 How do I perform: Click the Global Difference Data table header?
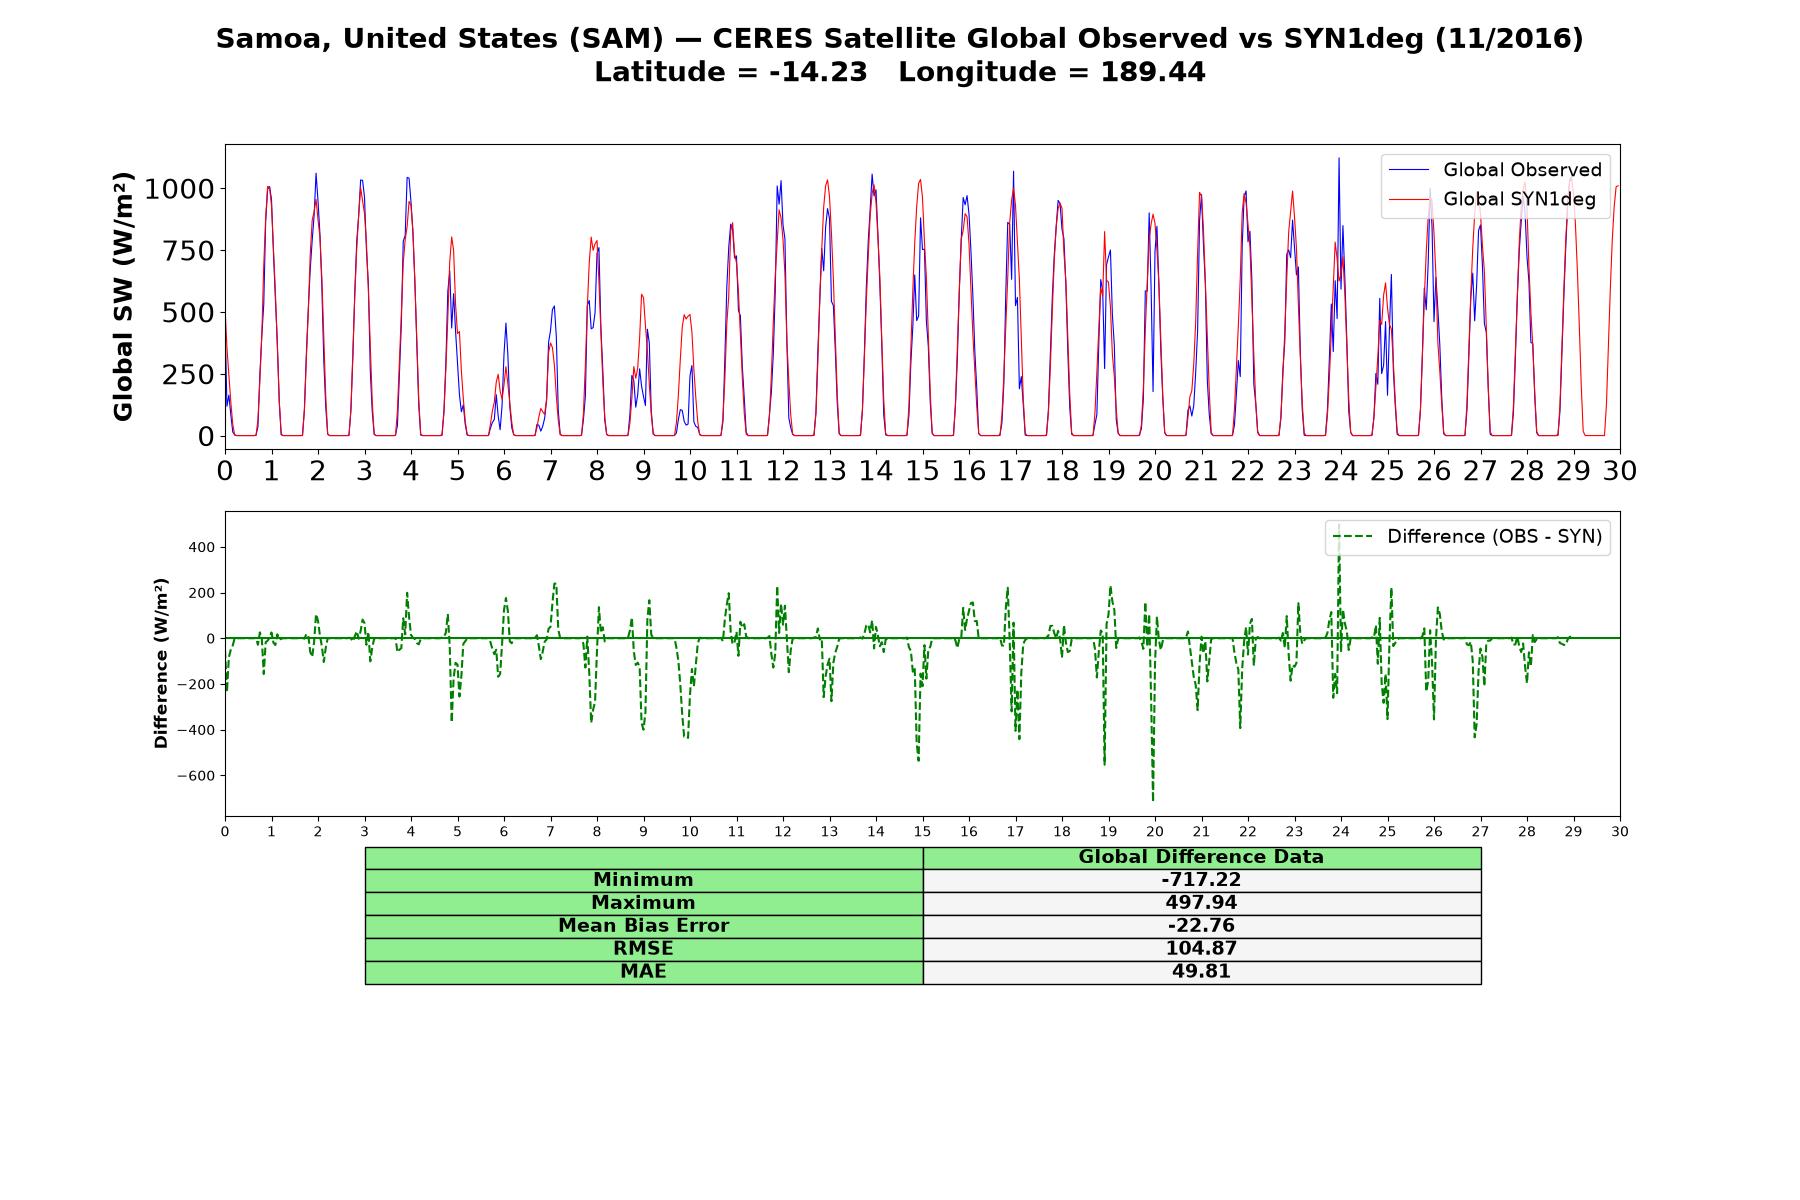coord(1201,857)
